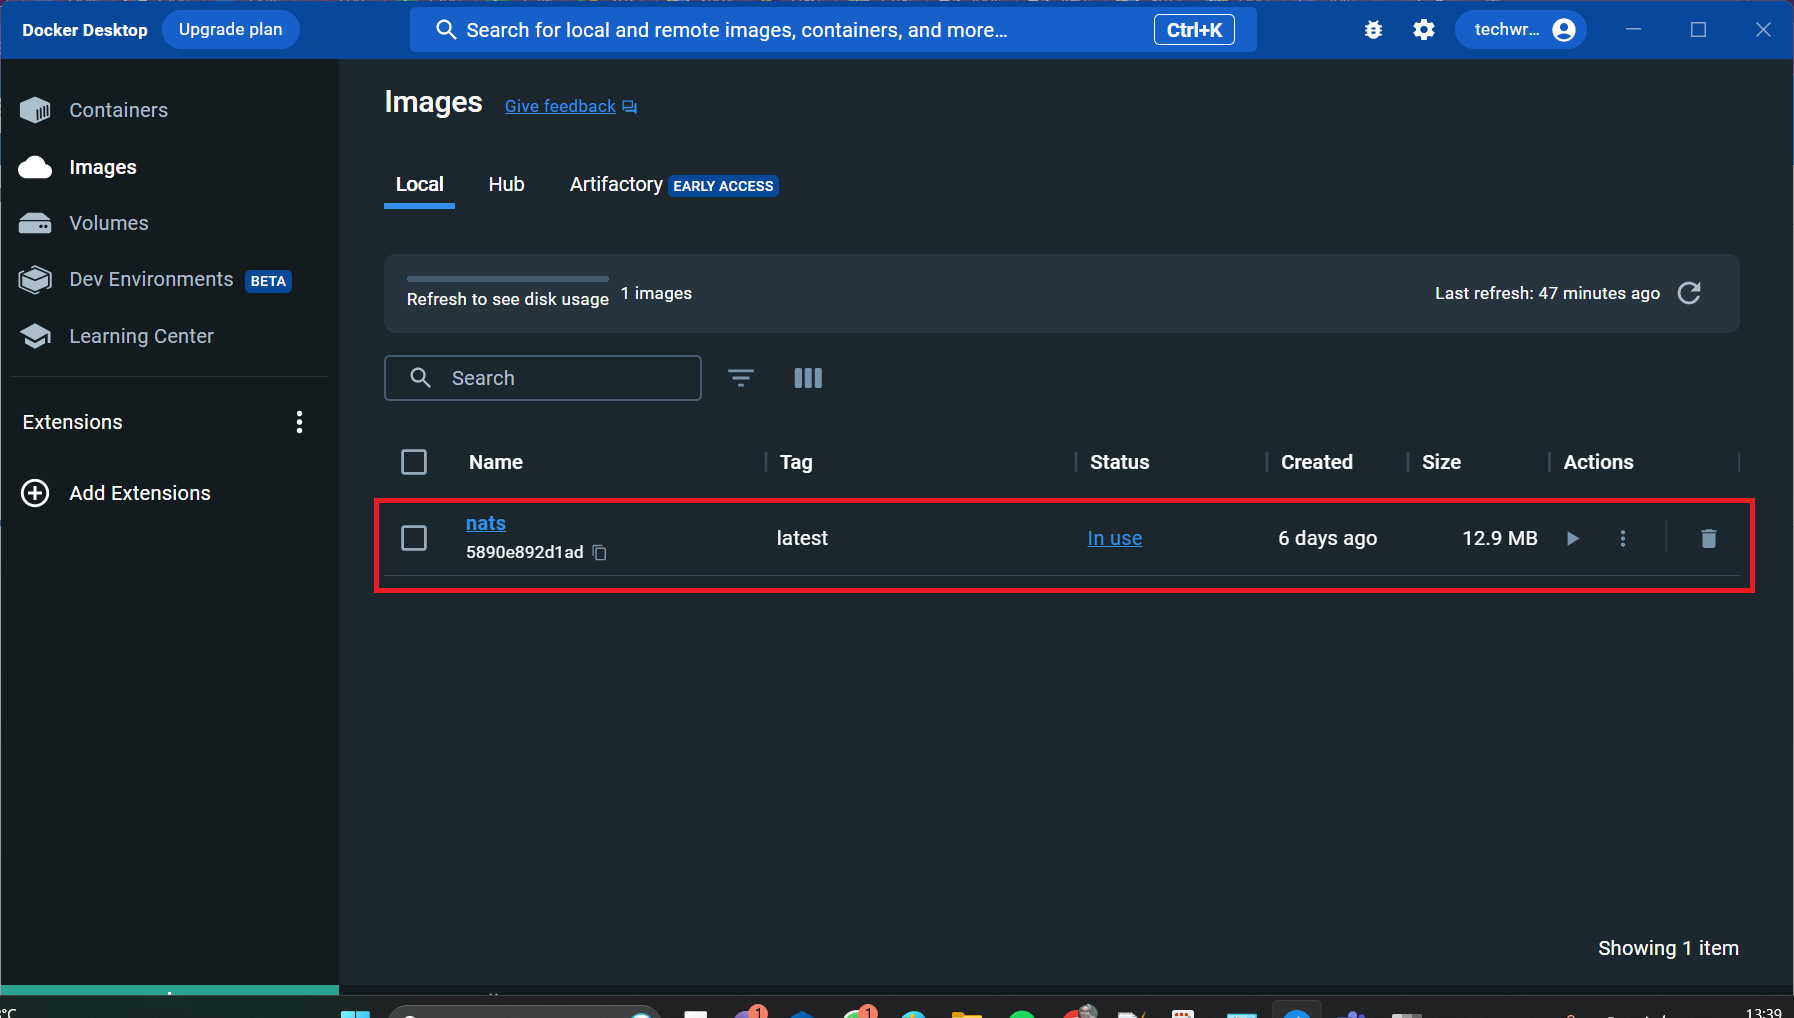Switch to the Artifactory tab
Screen dimensions: 1794x1018
tap(616, 185)
